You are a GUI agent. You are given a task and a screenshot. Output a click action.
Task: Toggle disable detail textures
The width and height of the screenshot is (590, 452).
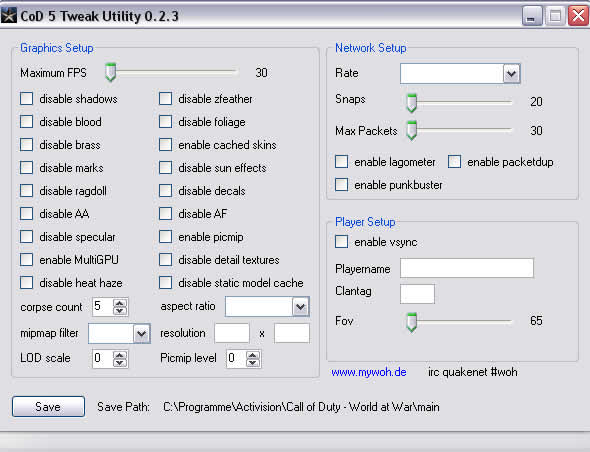click(x=166, y=259)
